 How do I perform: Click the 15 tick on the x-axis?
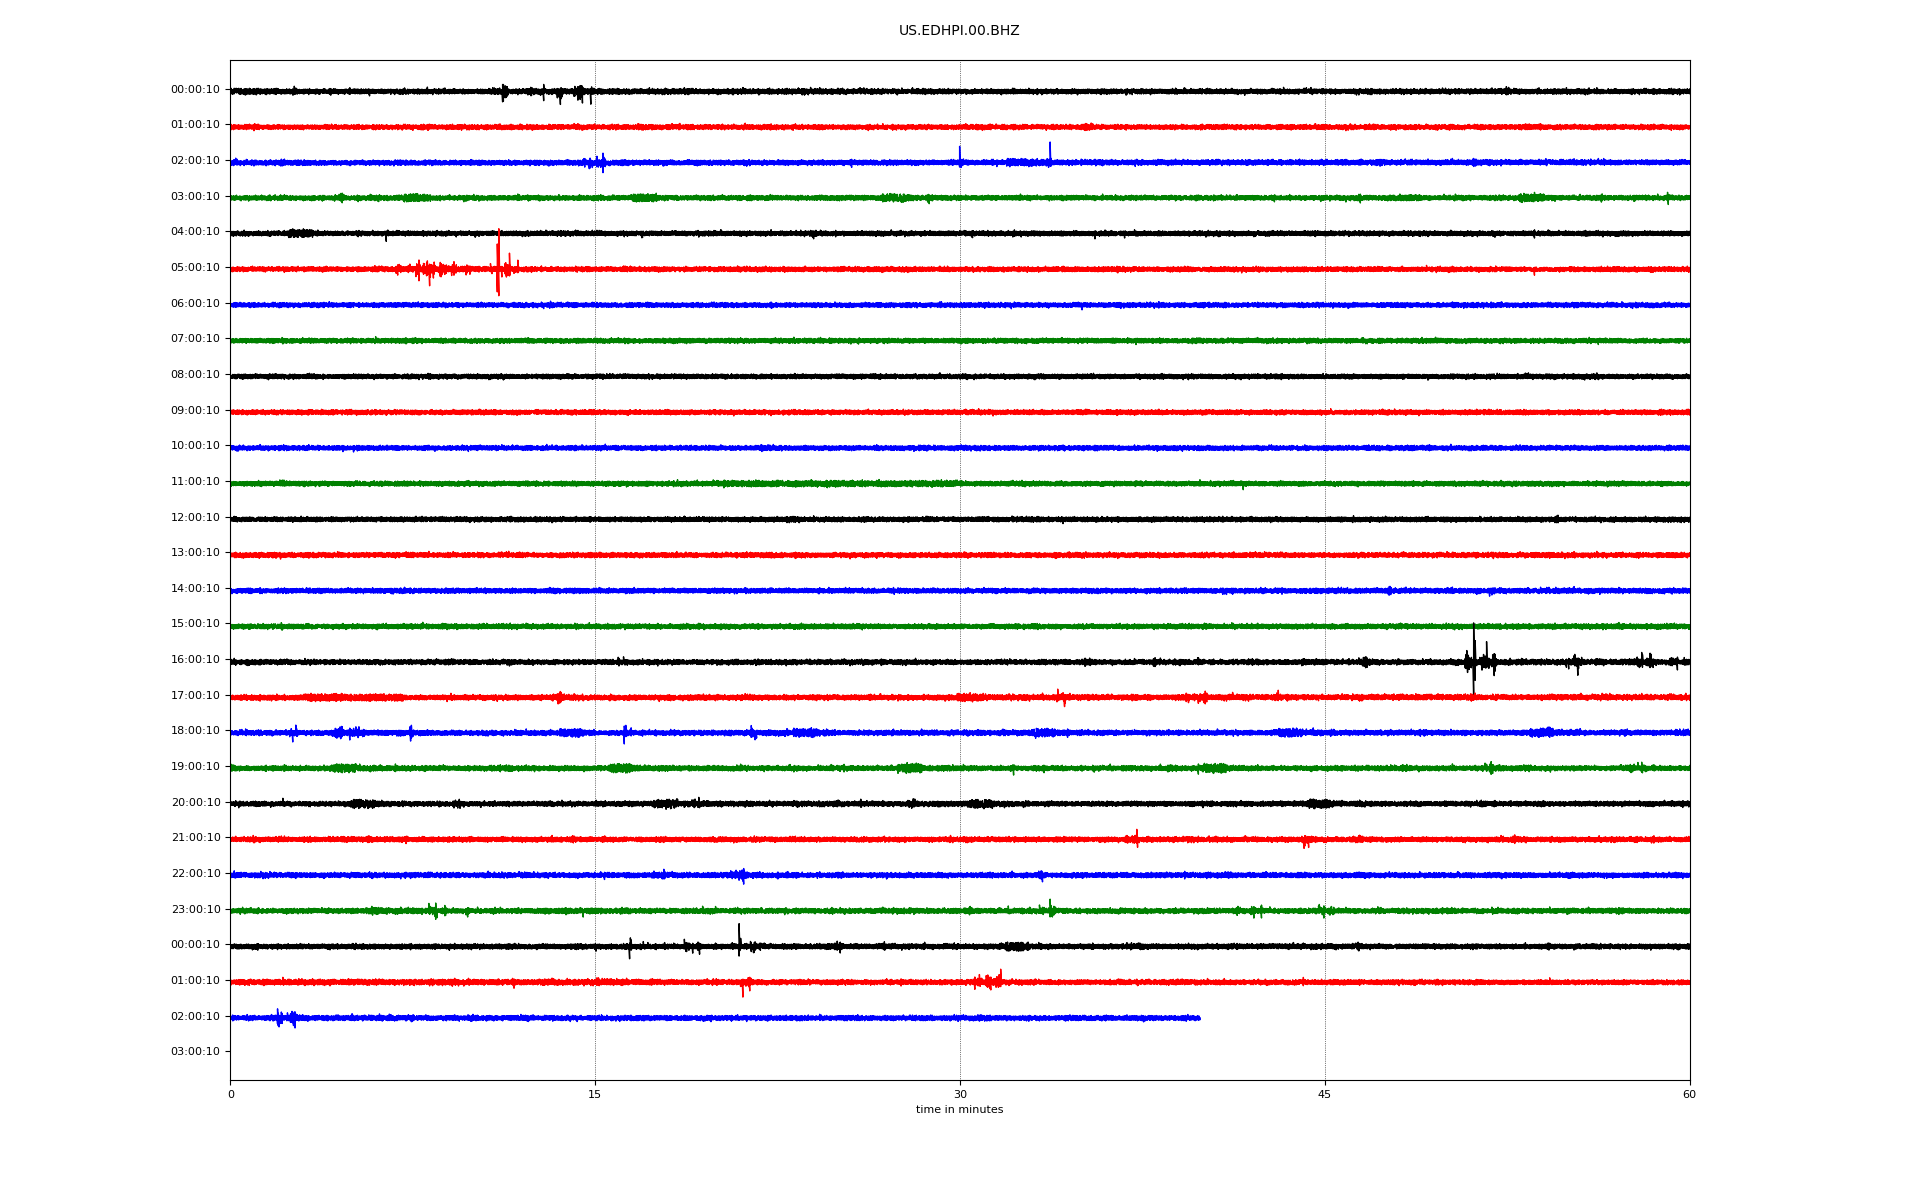click(x=595, y=1095)
